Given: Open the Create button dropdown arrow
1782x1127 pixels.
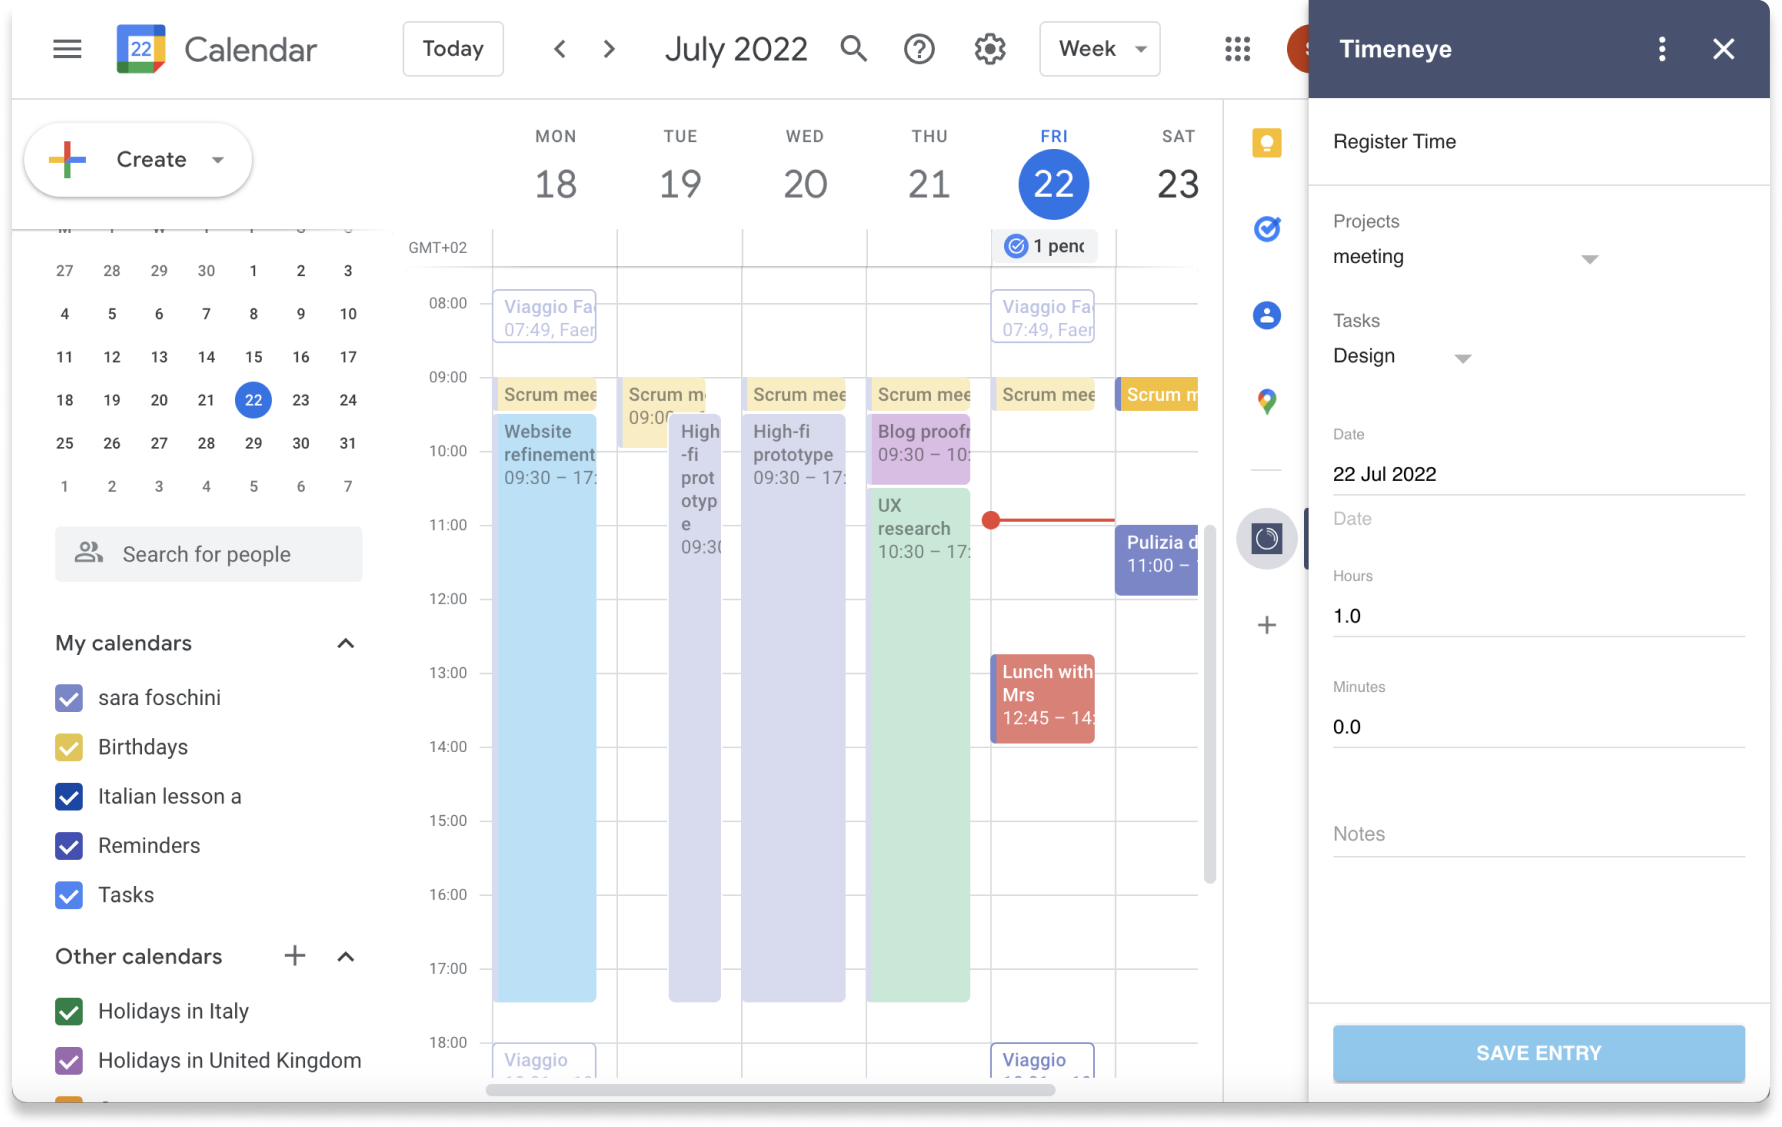Looking at the screenshot, I should click(x=218, y=160).
